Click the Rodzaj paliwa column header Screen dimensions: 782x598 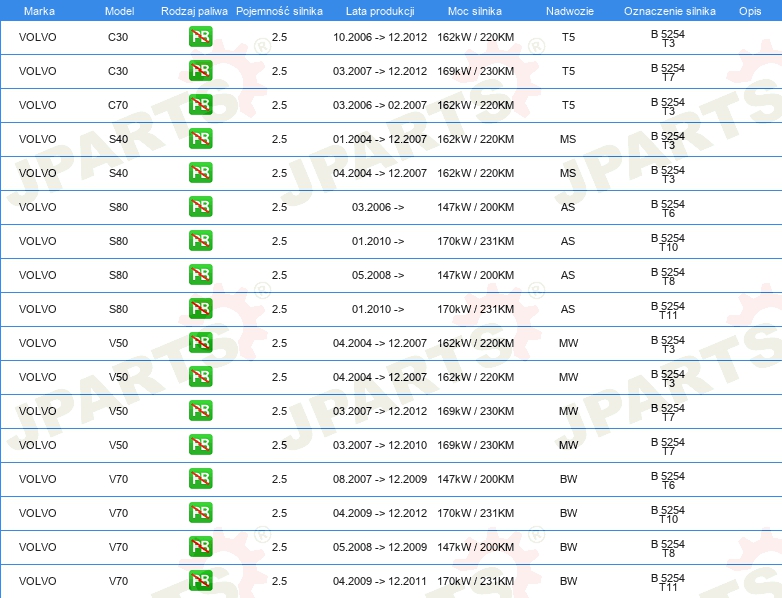pyautogui.click(x=195, y=11)
